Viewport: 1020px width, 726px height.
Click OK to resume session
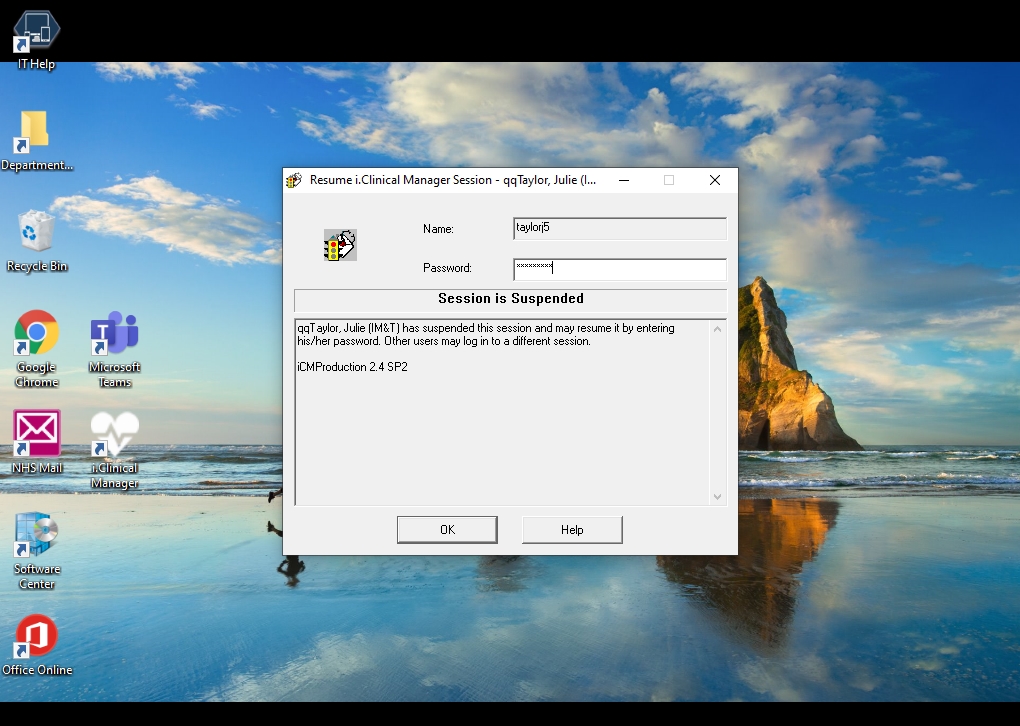(448, 530)
